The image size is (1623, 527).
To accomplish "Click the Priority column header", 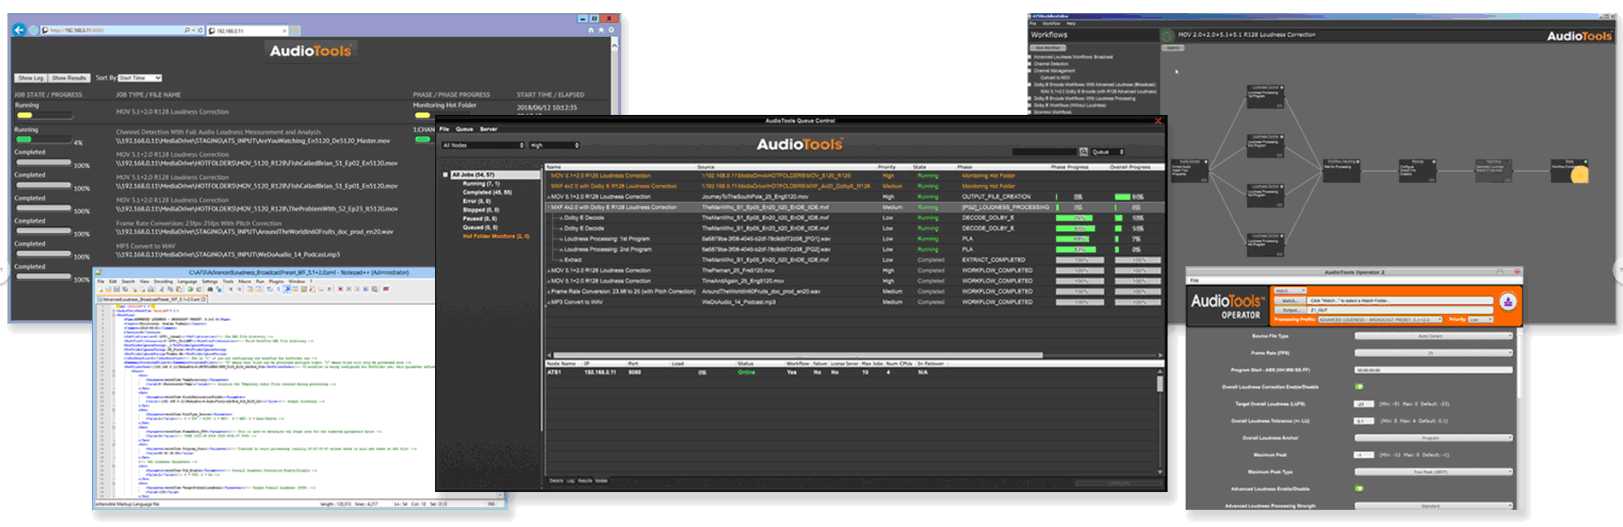I will tap(887, 167).
